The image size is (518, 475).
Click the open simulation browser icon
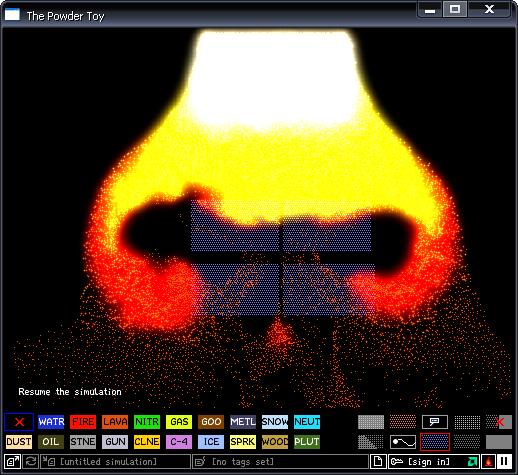point(12,462)
